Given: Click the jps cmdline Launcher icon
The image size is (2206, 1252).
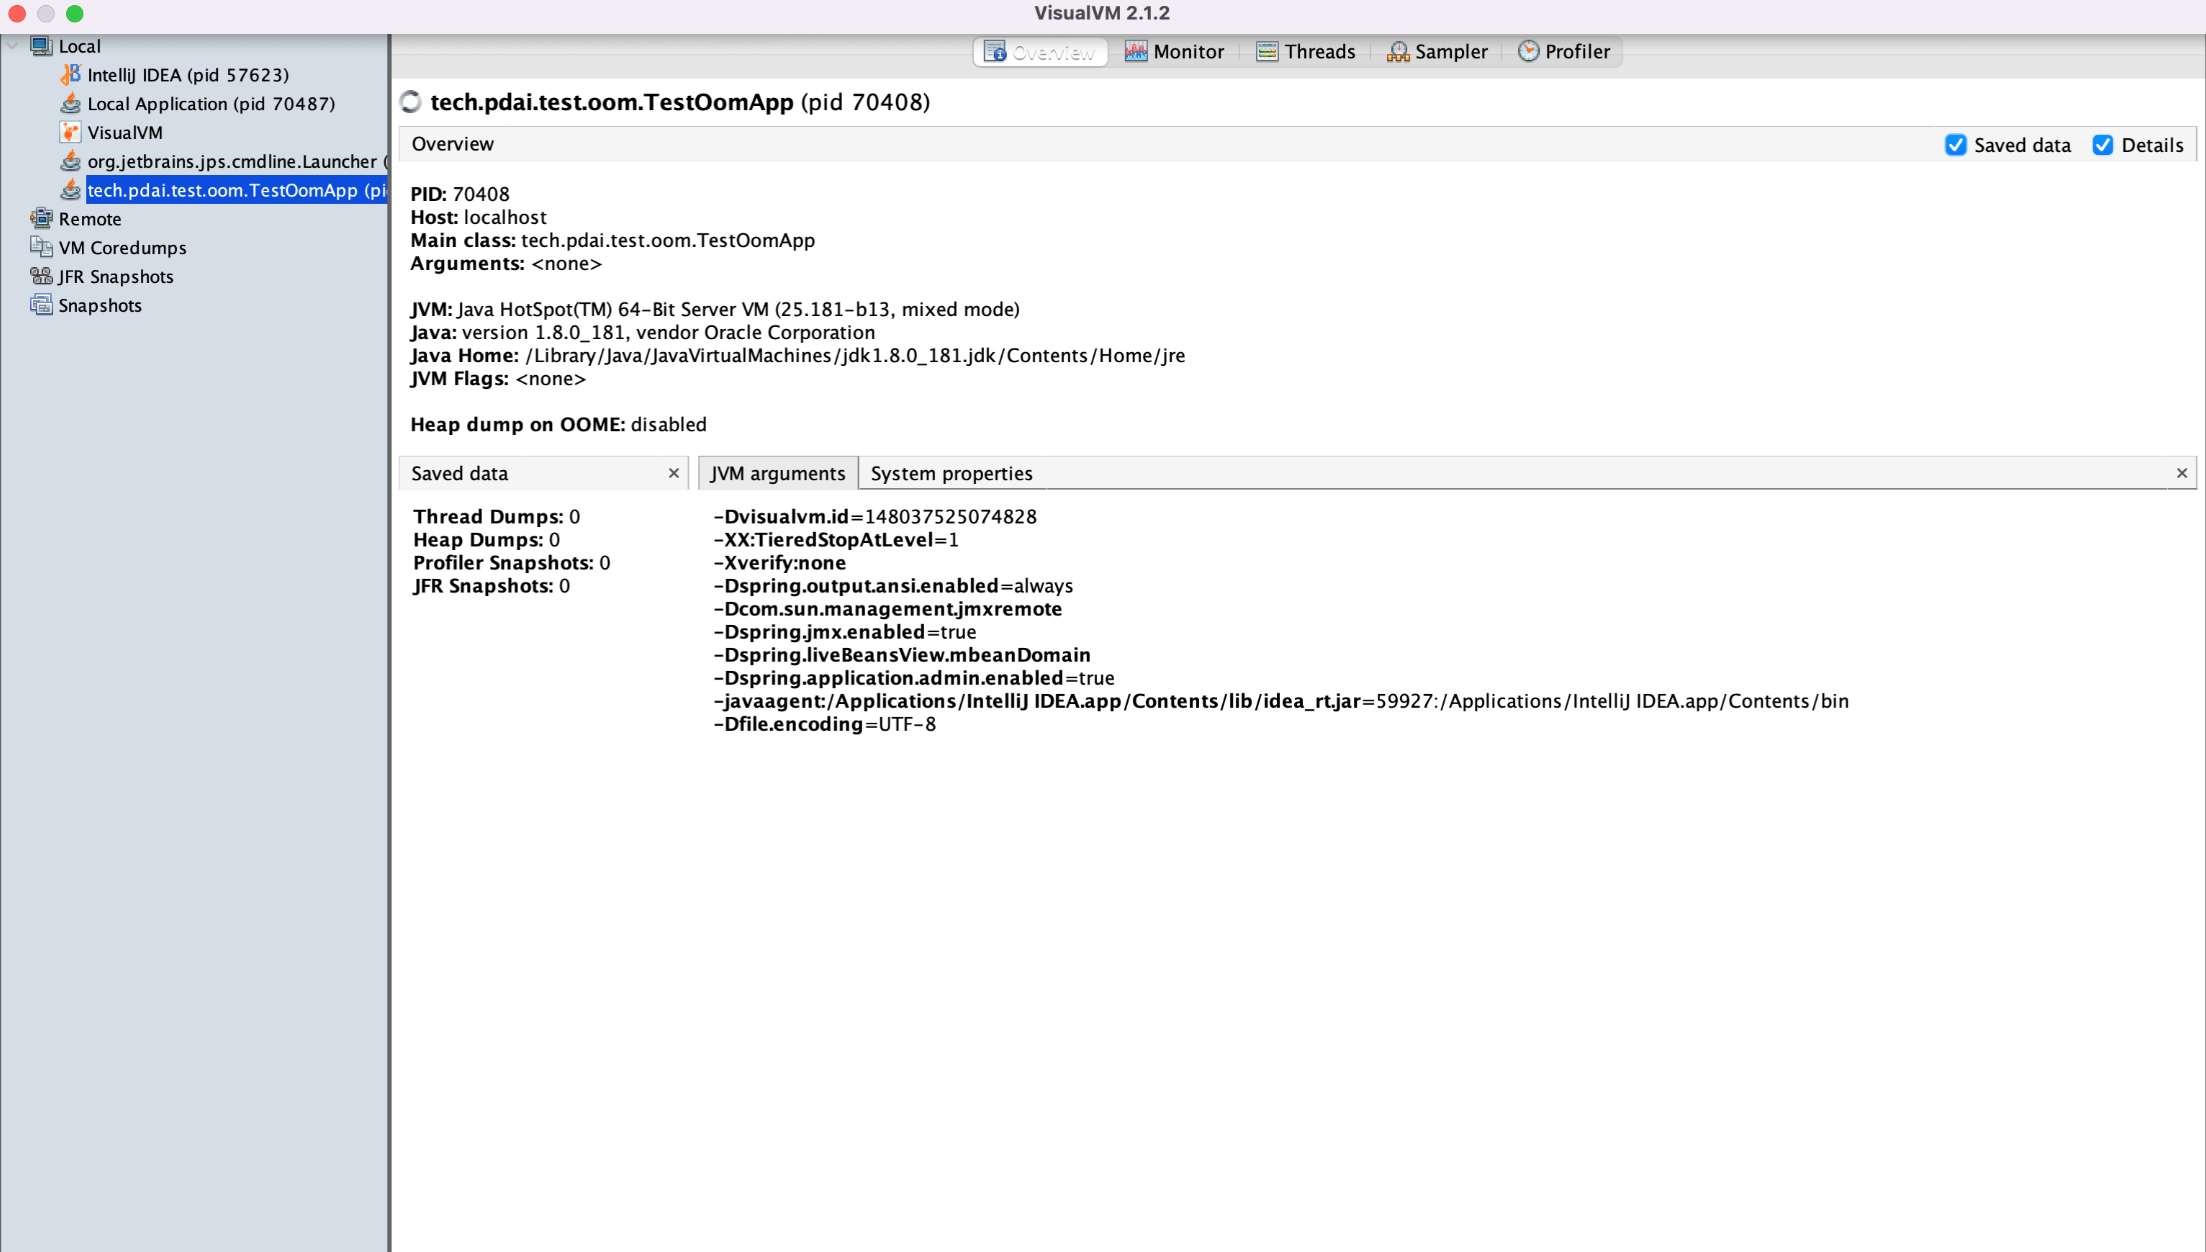Looking at the screenshot, I should click(x=70, y=161).
